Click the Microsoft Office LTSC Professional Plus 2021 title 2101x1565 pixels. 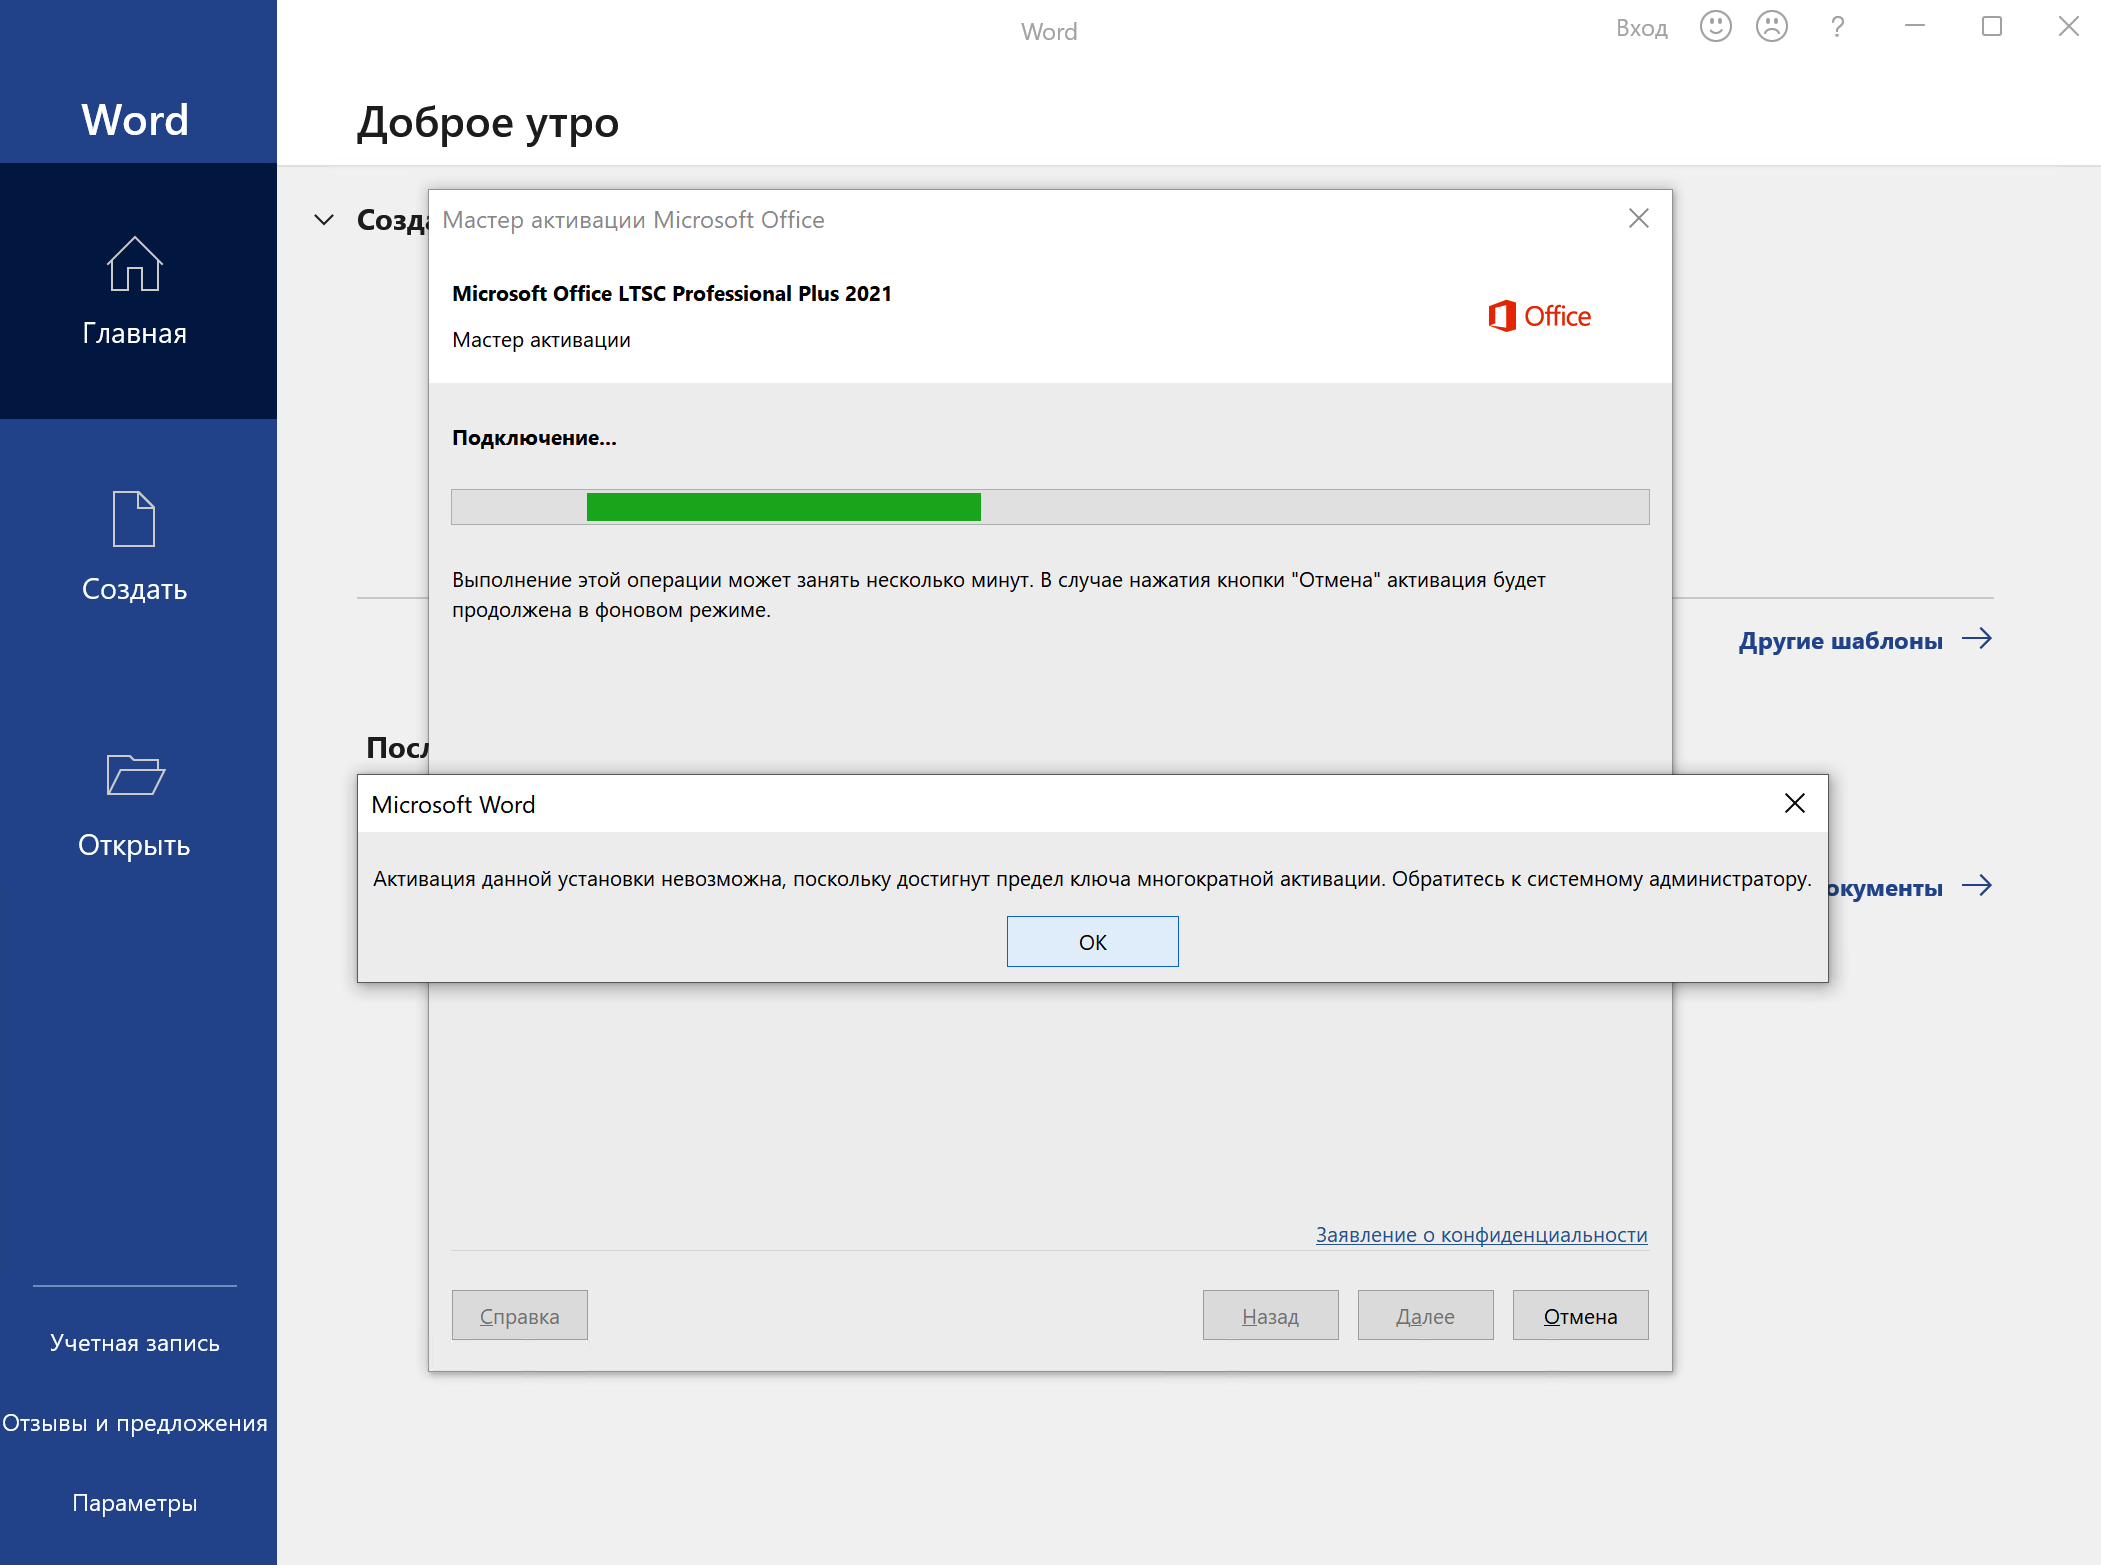click(672, 293)
